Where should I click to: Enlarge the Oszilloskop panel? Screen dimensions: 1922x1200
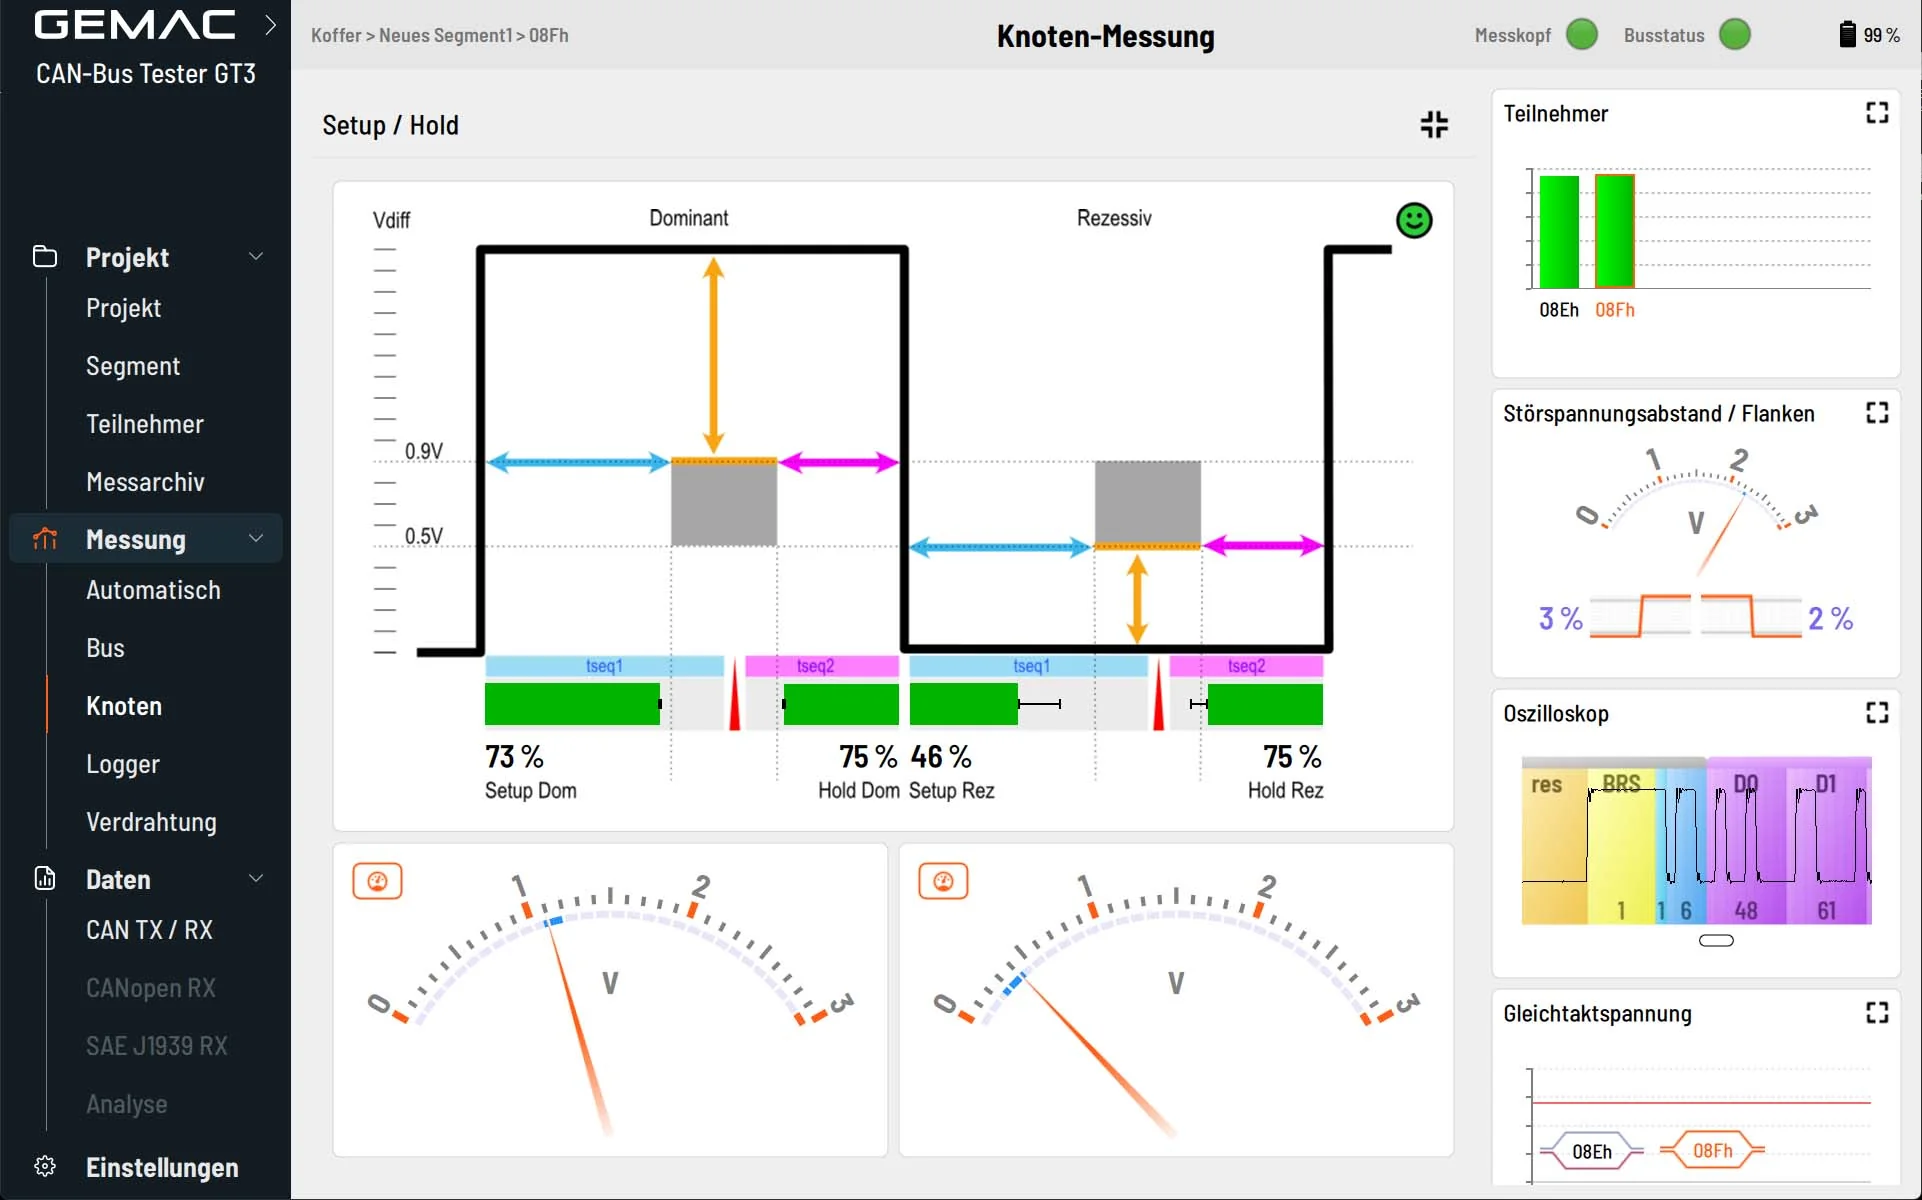1877,713
